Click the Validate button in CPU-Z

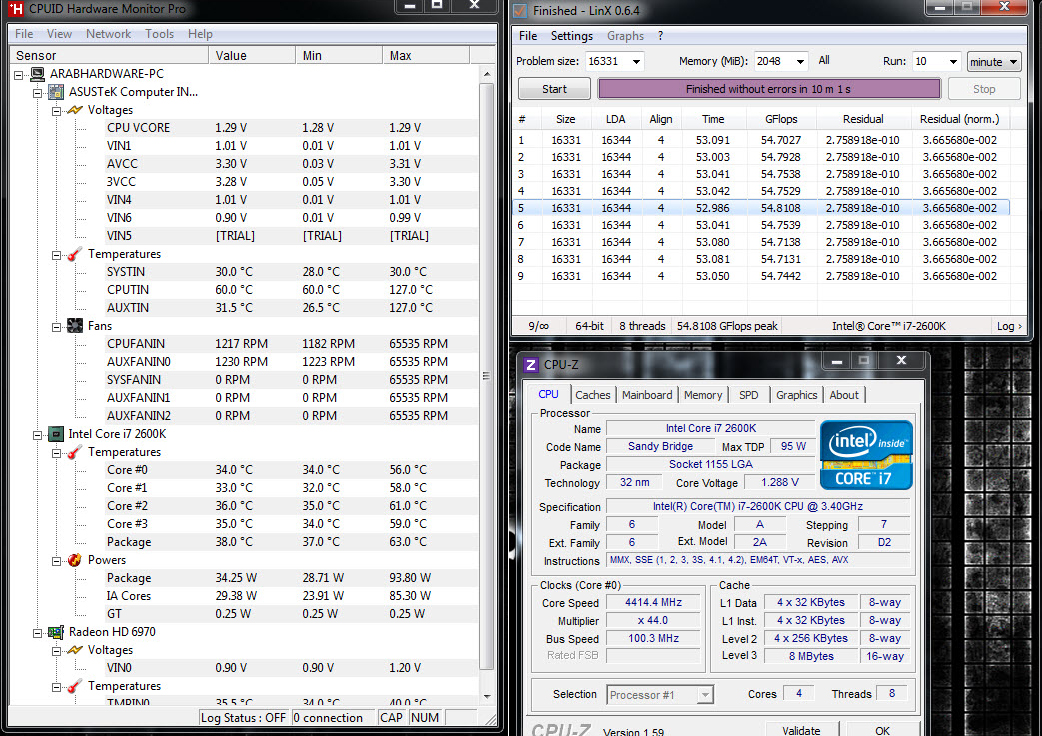[801, 729]
